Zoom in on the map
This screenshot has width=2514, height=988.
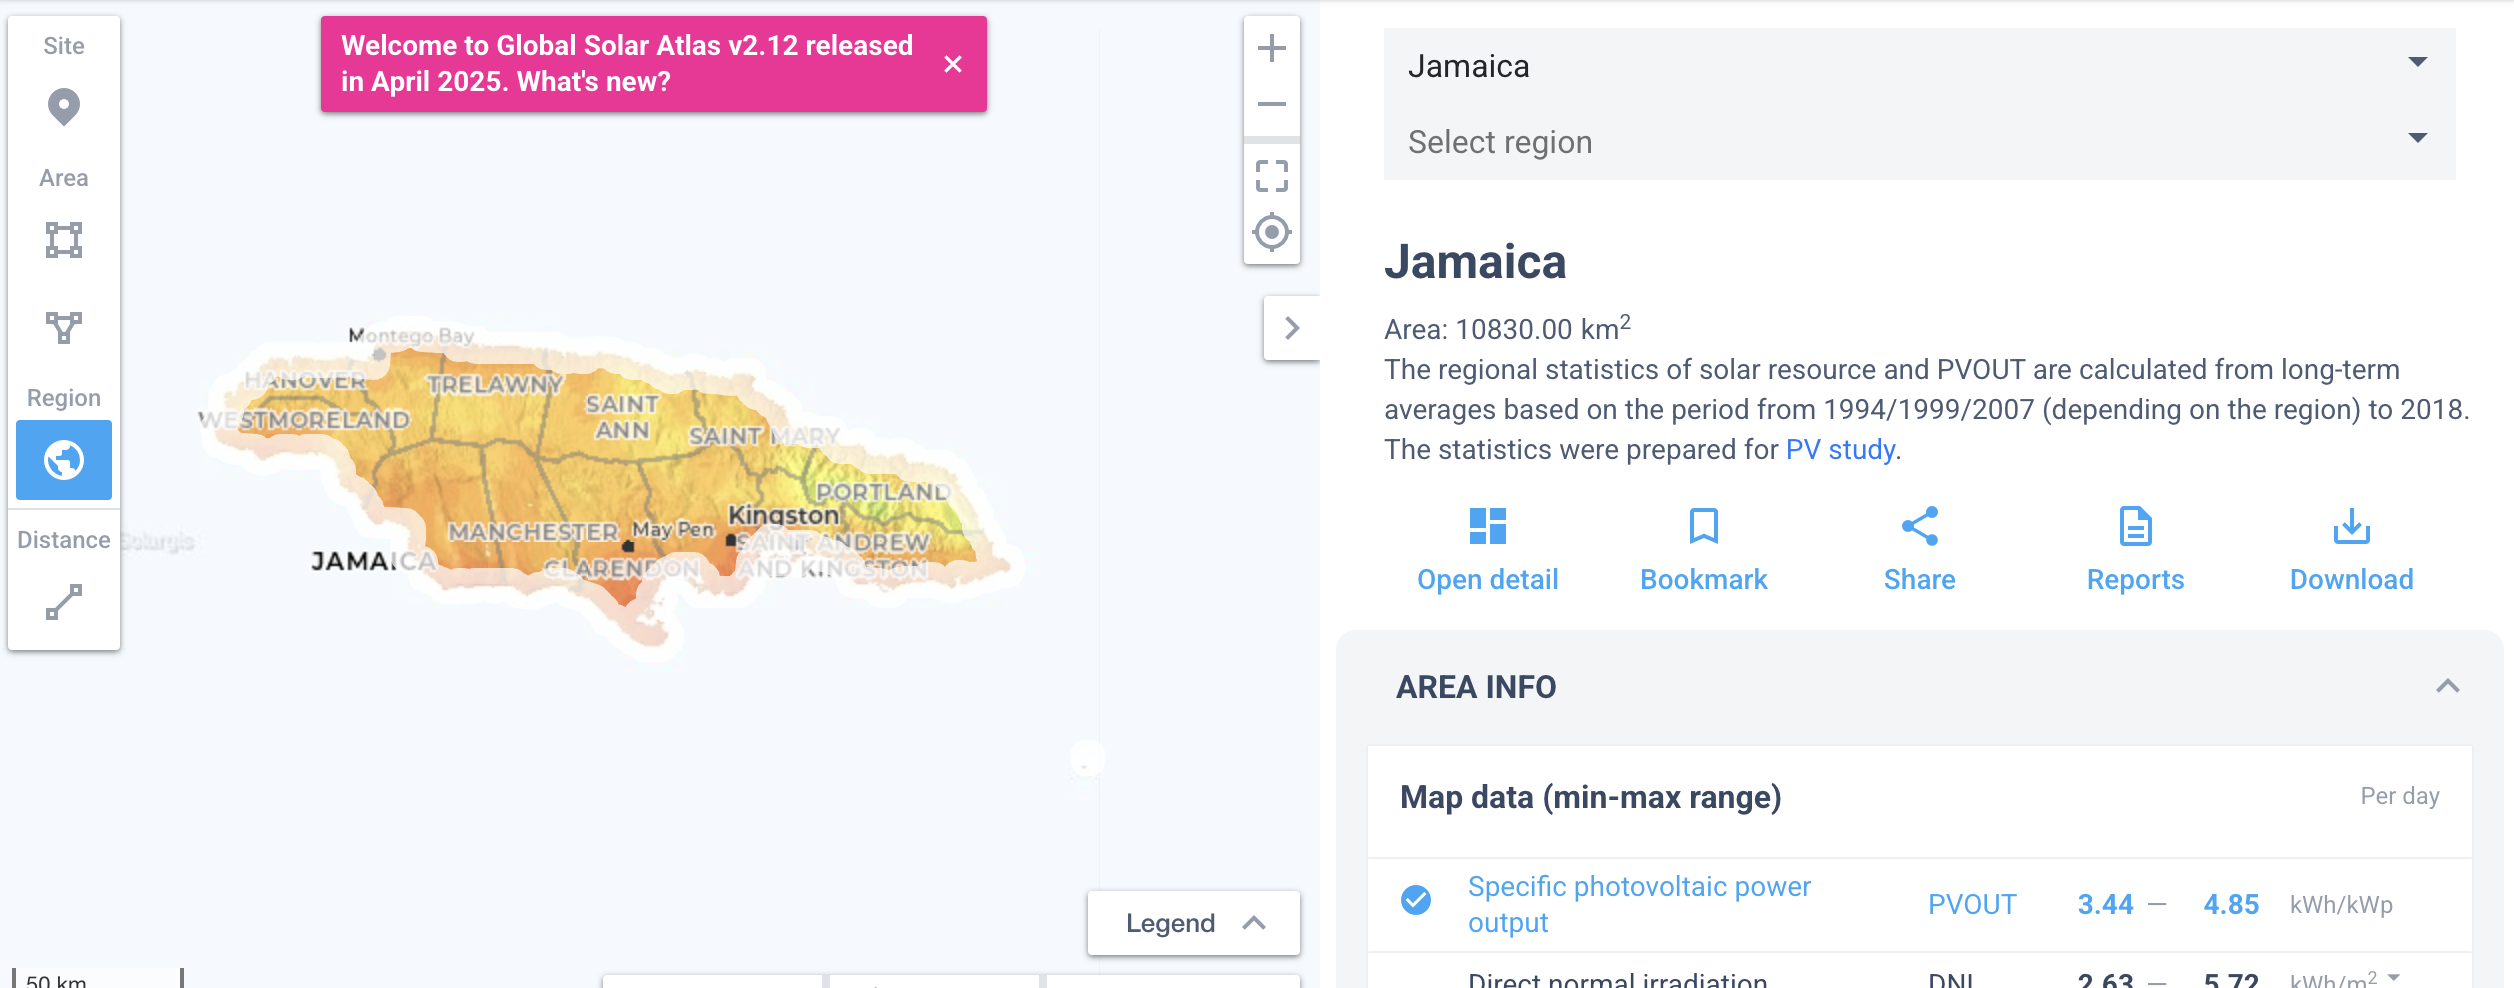[1270, 47]
